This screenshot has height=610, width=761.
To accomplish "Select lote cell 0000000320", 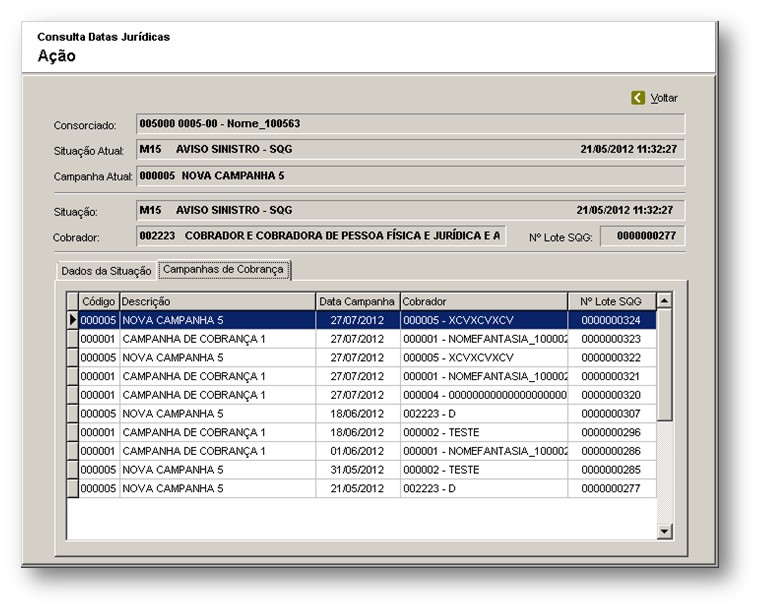I will tap(612, 395).
